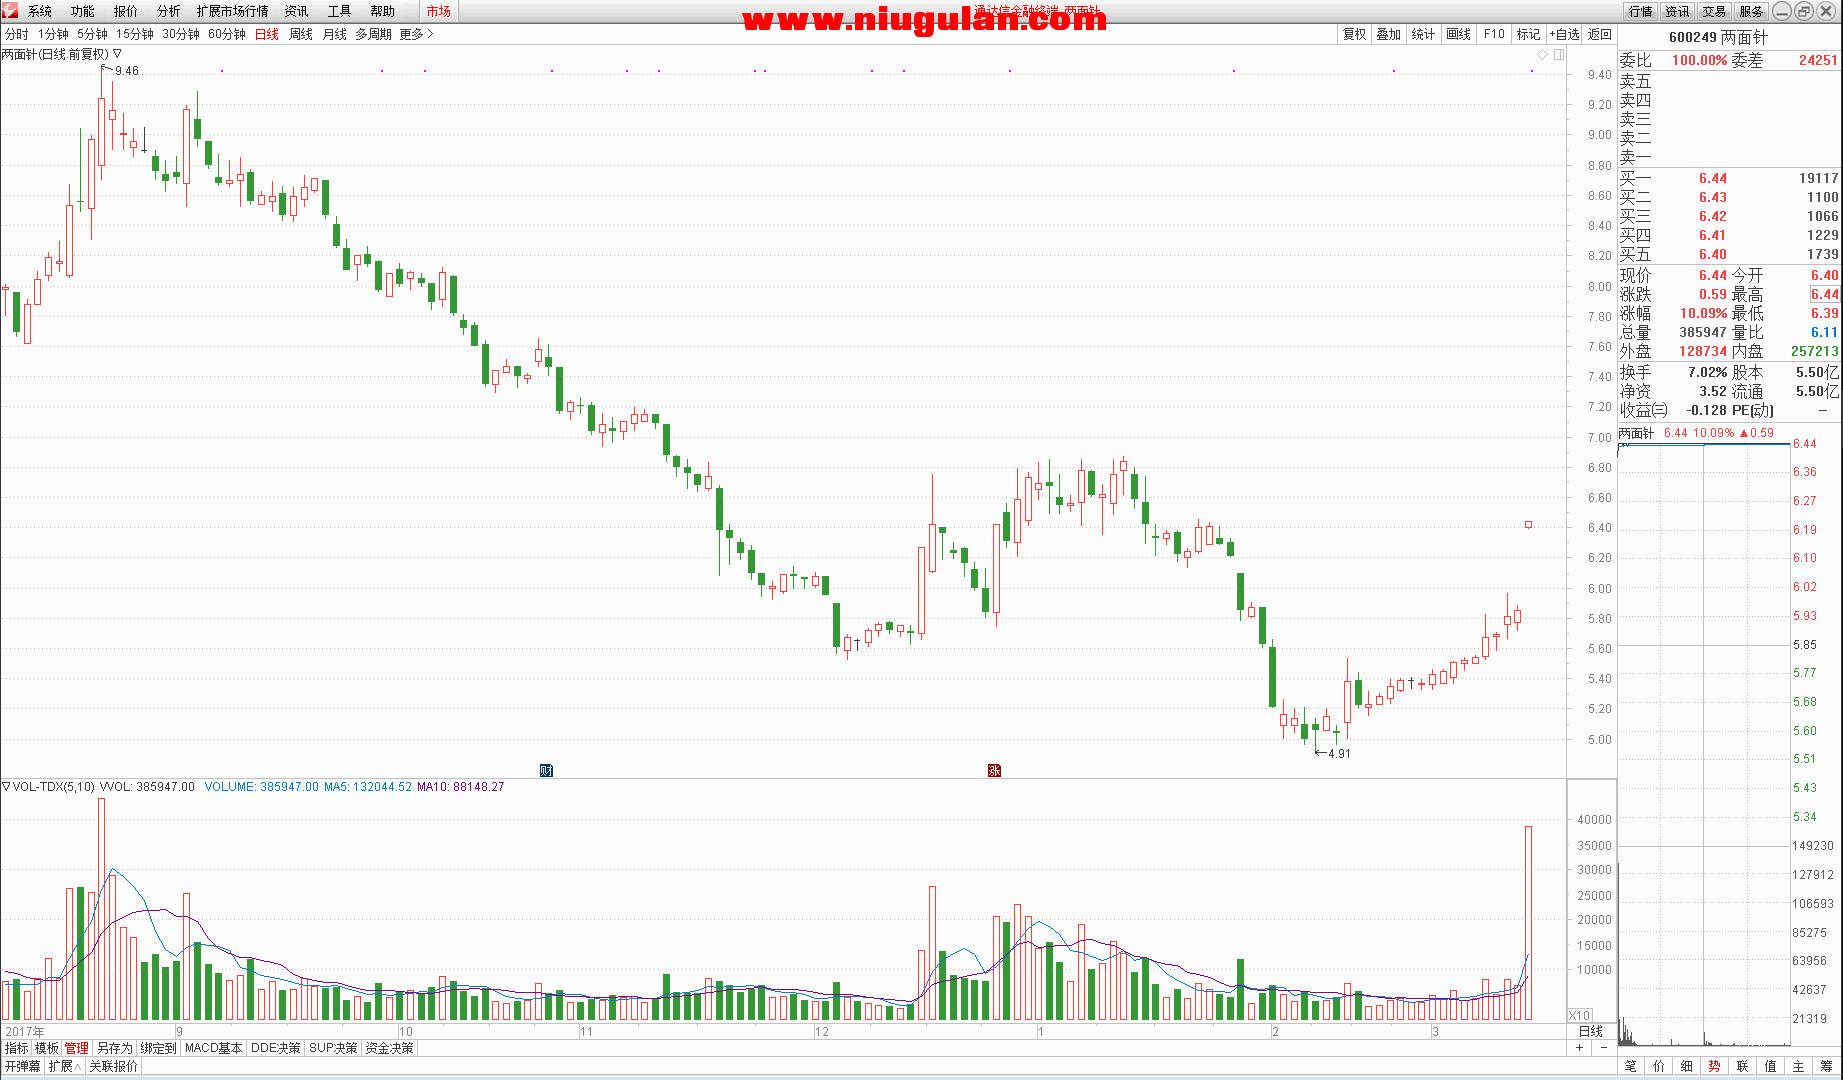Select the 笔 side panel tab
This screenshot has height=1080, width=1843.
coord(1631,1066)
